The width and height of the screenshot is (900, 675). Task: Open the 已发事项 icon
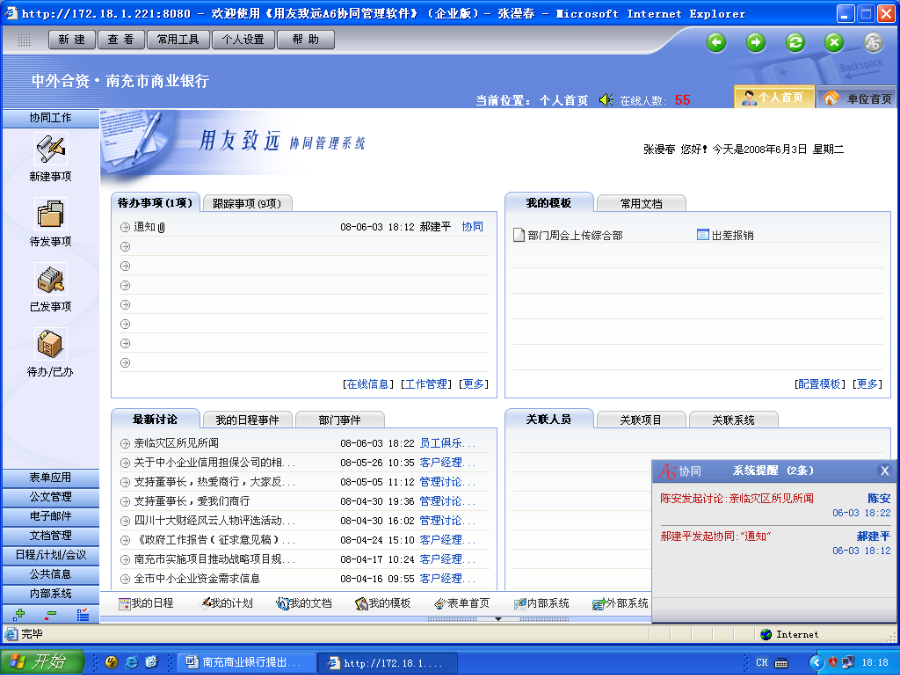point(51,280)
